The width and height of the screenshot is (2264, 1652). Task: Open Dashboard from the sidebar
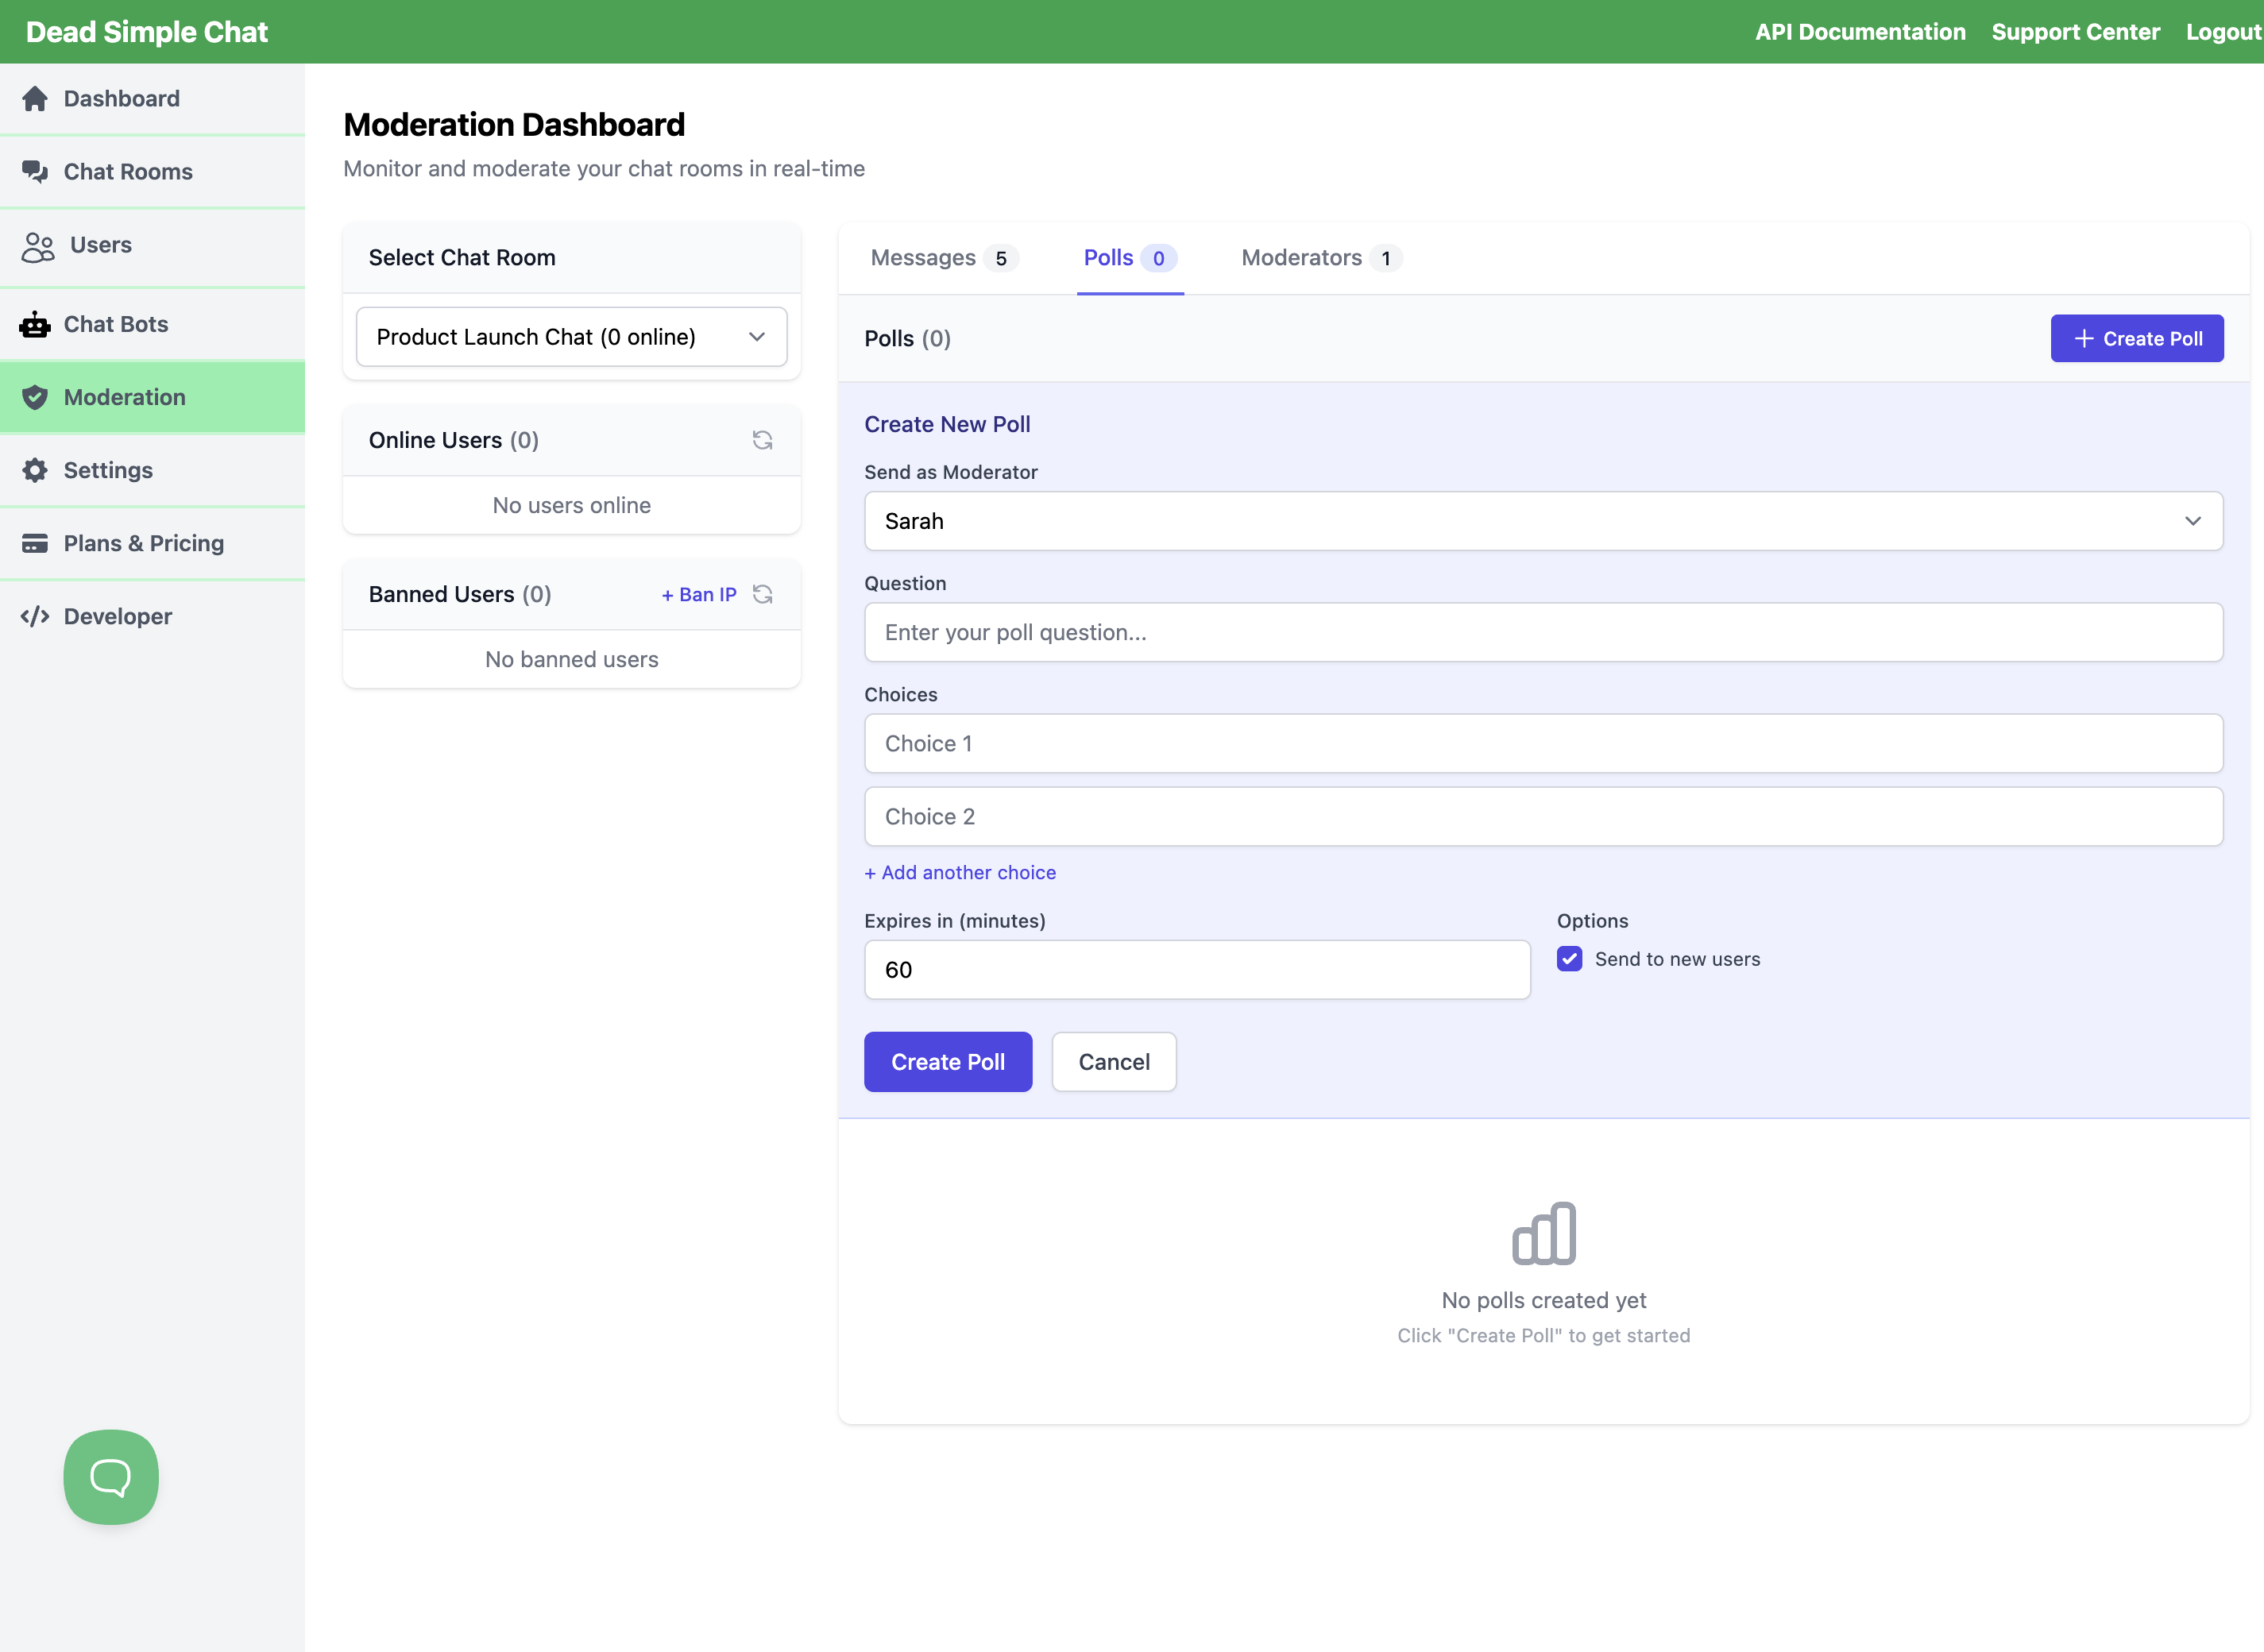tap(152, 98)
